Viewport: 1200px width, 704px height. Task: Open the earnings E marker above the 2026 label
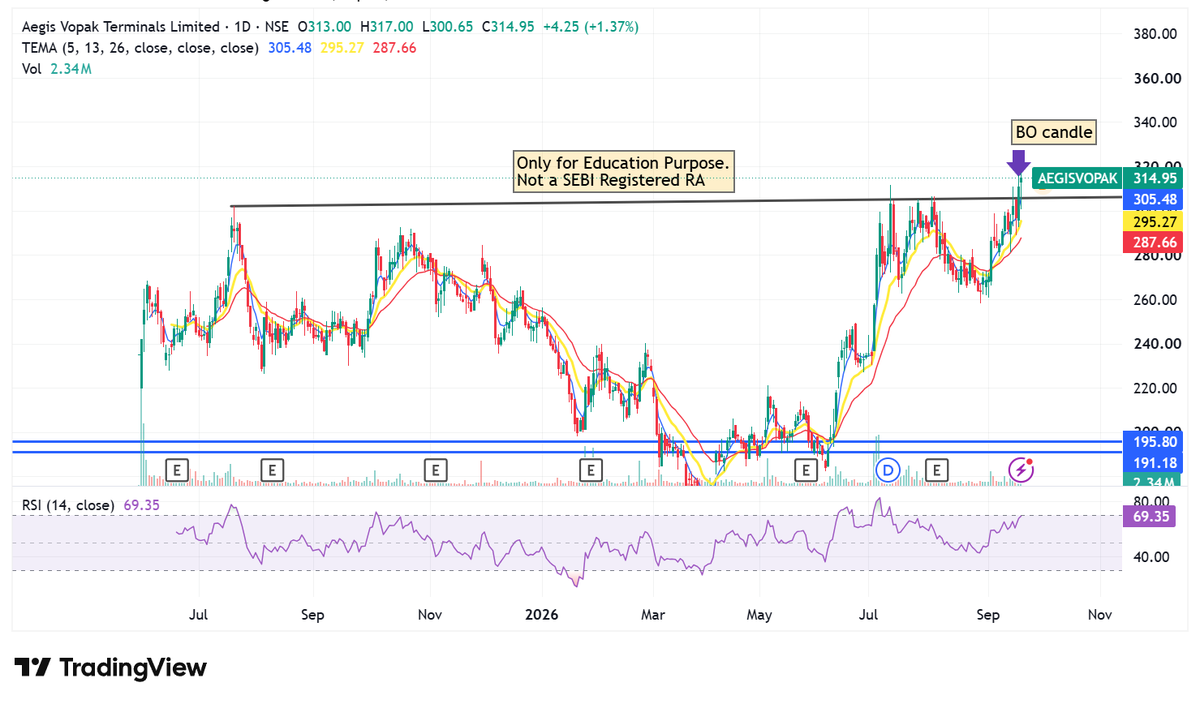click(x=591, y=468)
